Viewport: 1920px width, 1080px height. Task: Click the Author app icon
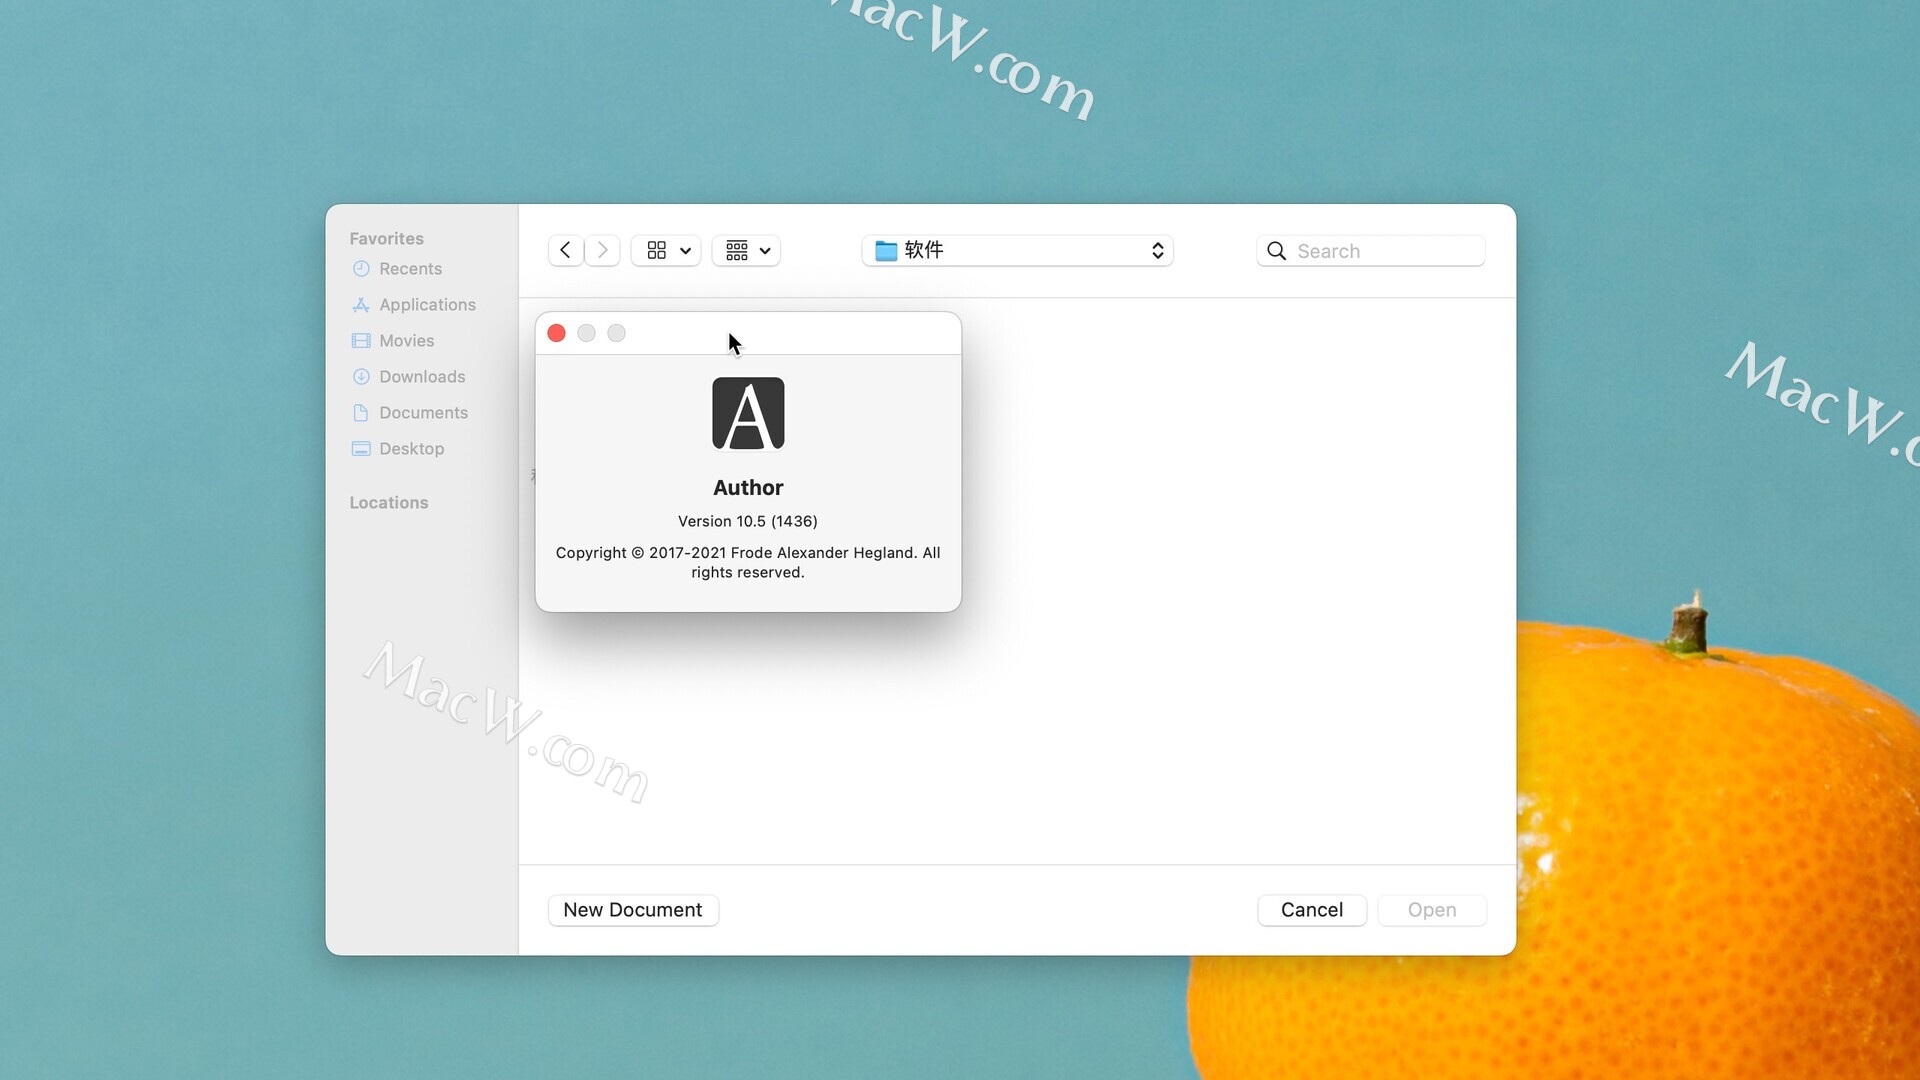coord(748,414)
